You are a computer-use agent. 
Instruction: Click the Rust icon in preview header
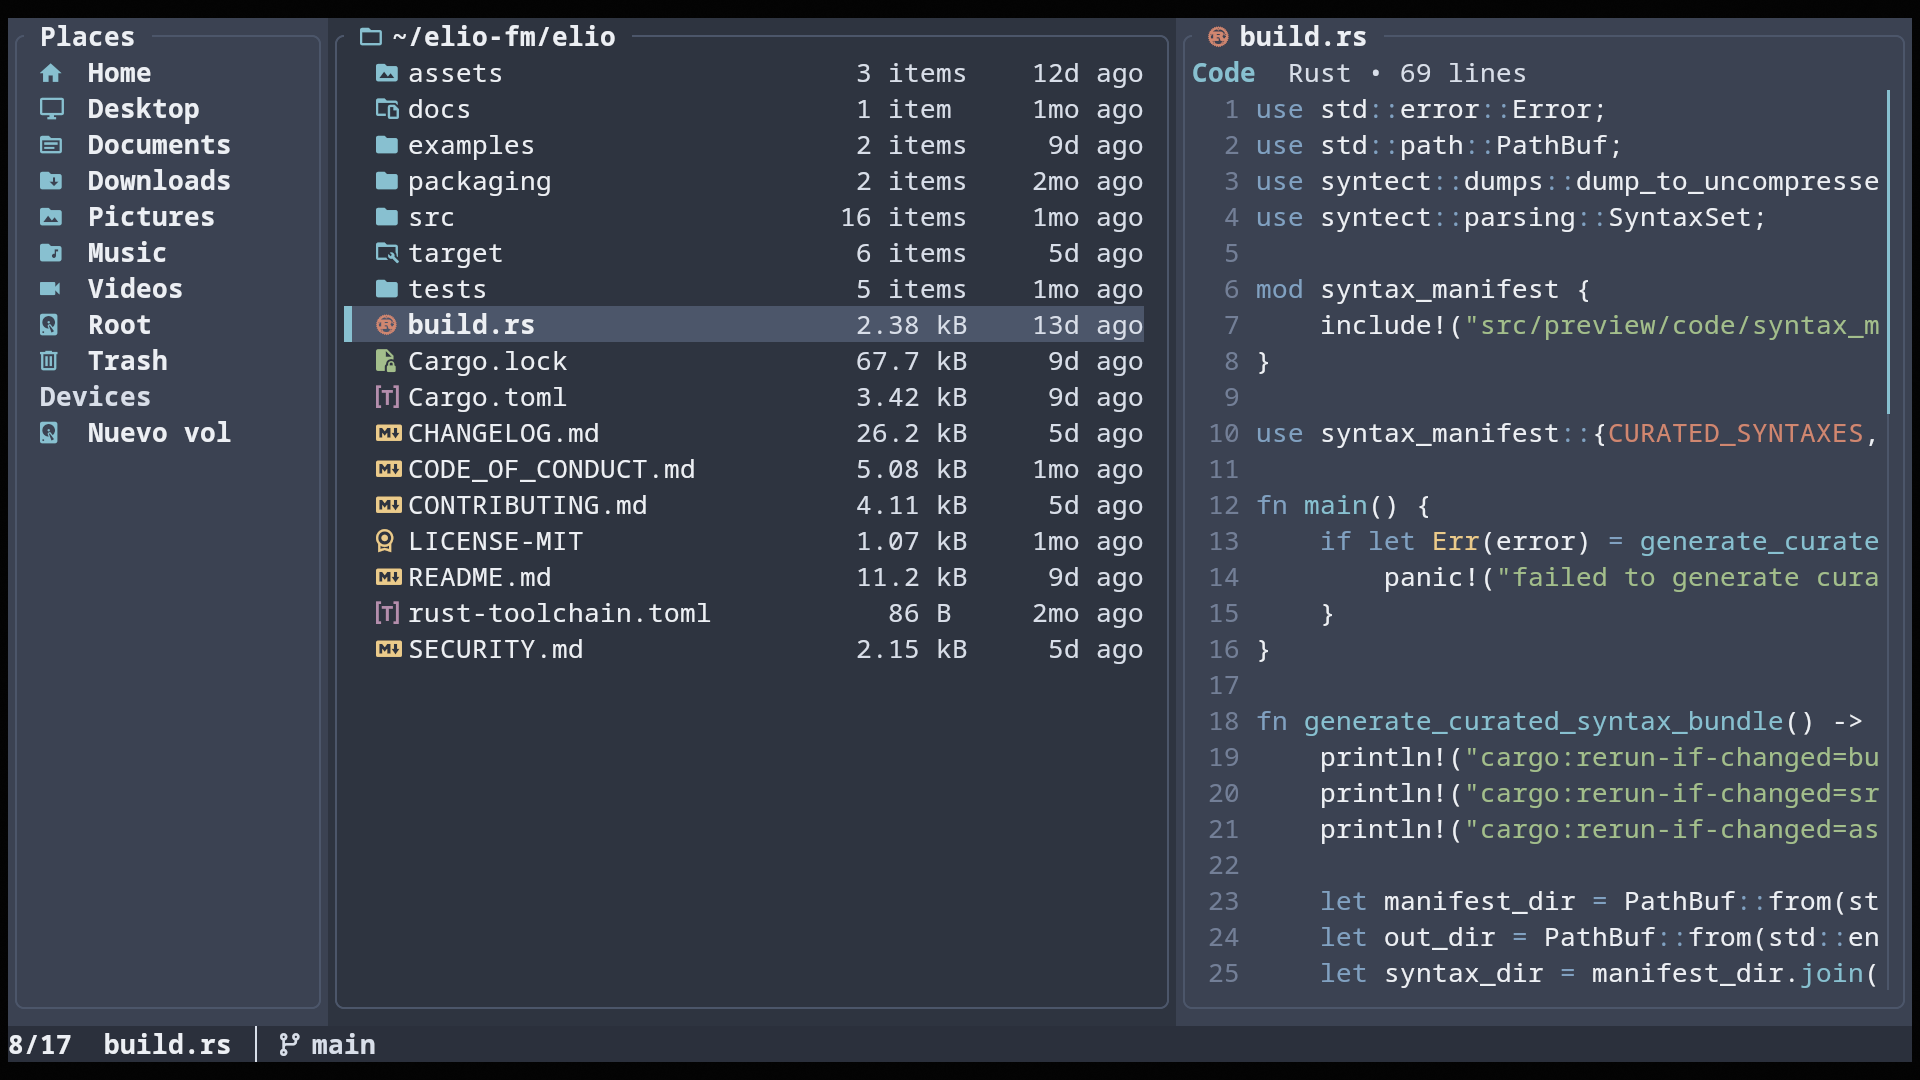[x=1218, y=37]
